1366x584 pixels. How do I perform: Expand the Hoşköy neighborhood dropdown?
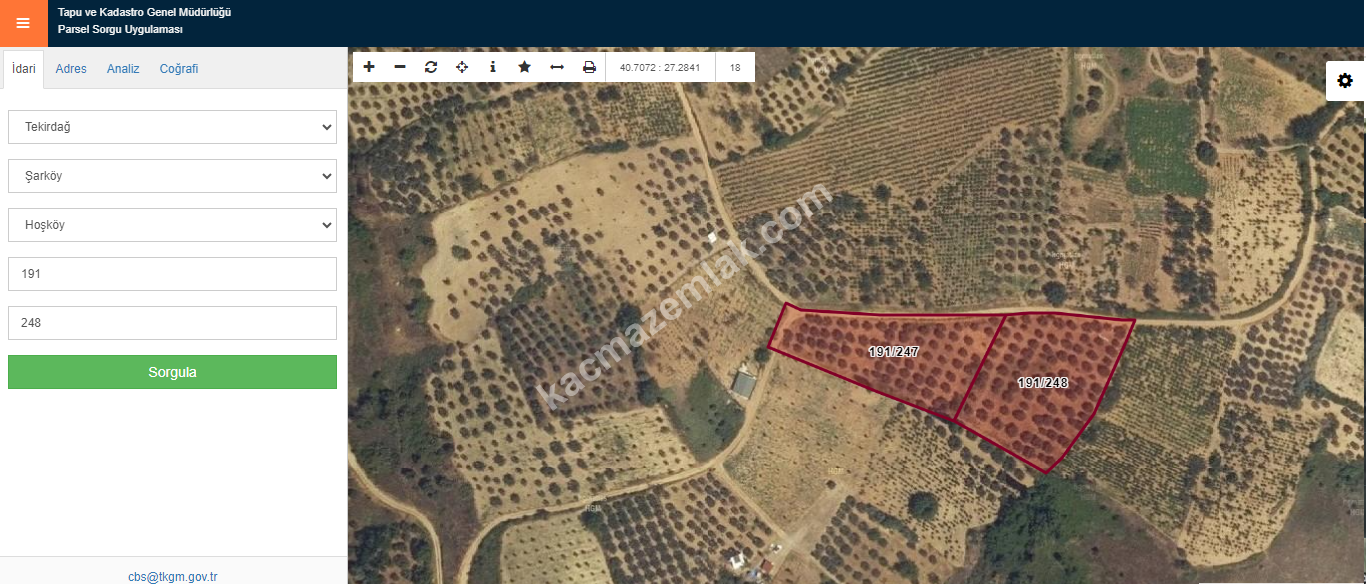point(172,225)
